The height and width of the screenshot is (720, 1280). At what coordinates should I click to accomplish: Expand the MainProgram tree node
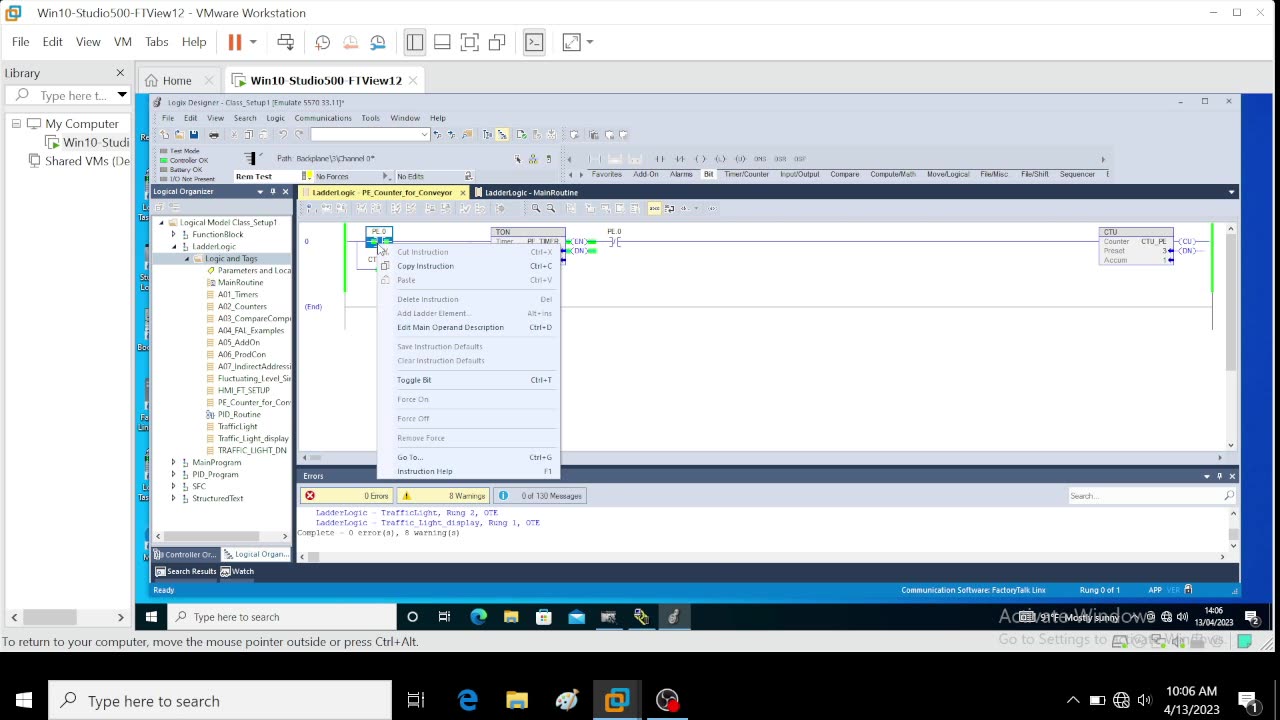[x=174, y=462]
